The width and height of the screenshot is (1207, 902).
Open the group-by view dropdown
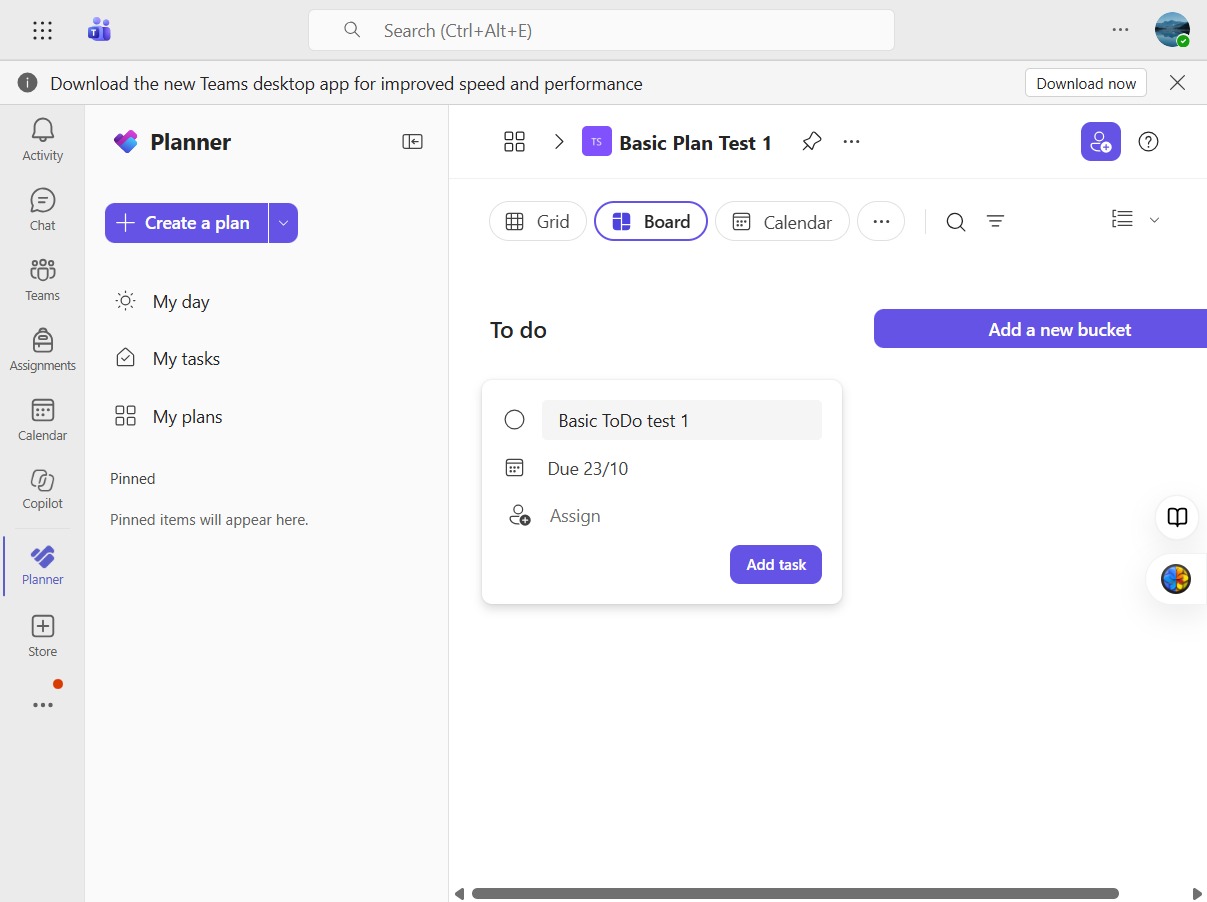[x=1136, y=220]
